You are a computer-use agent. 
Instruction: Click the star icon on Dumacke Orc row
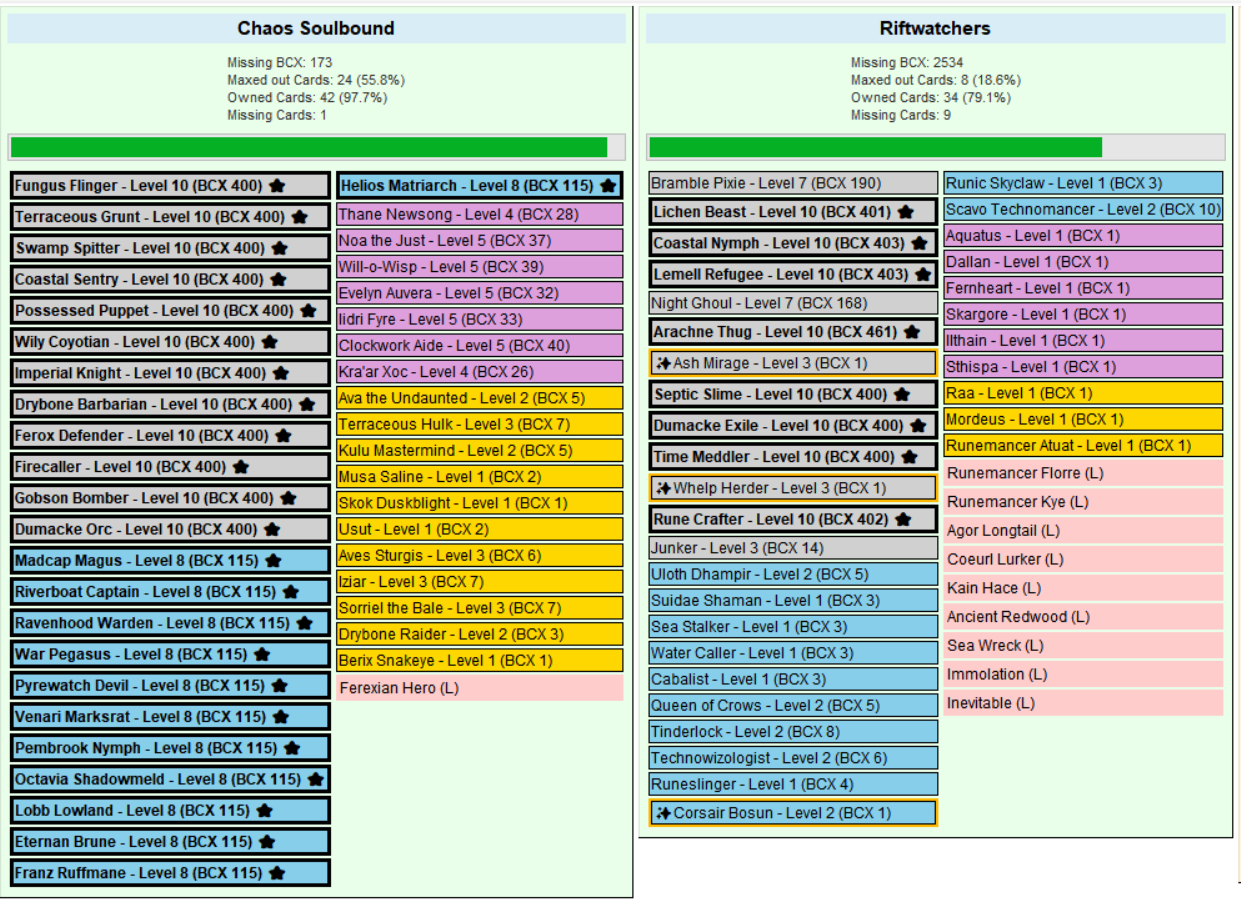pyautogui.click(x=272, y=529)
